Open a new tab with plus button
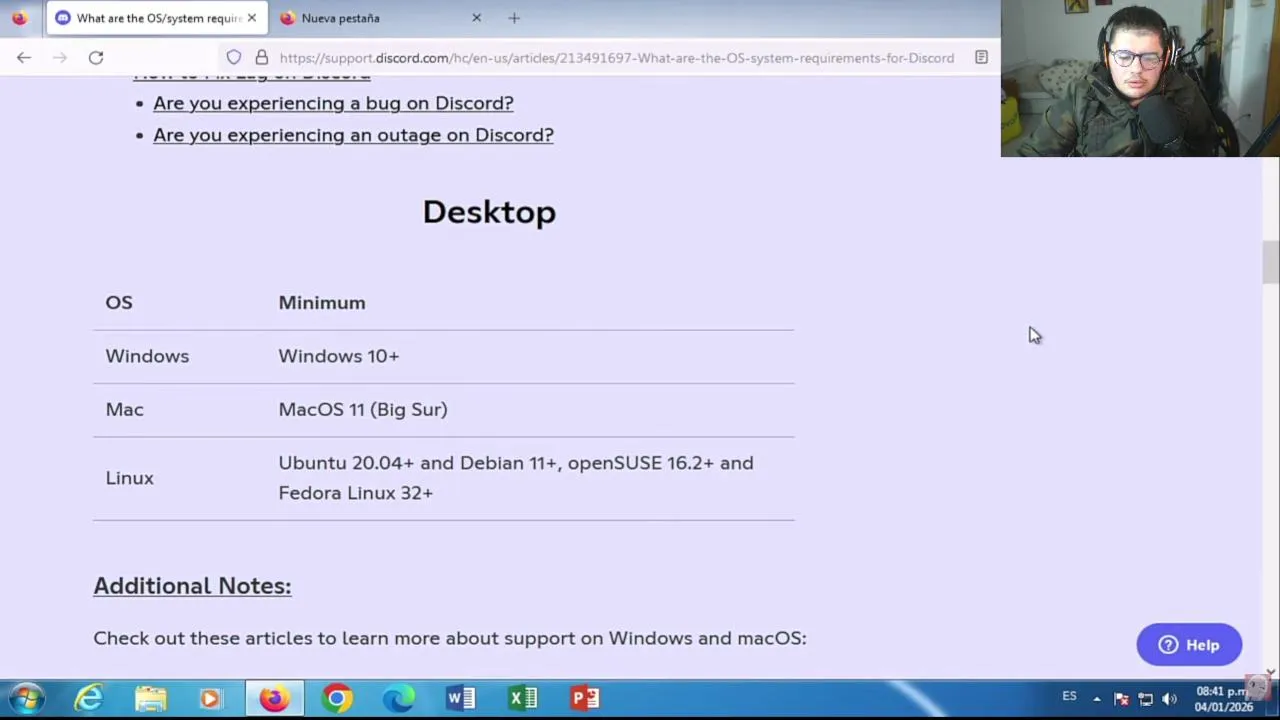The height and width of the screenshot is (720, 1280). (514, 18)
